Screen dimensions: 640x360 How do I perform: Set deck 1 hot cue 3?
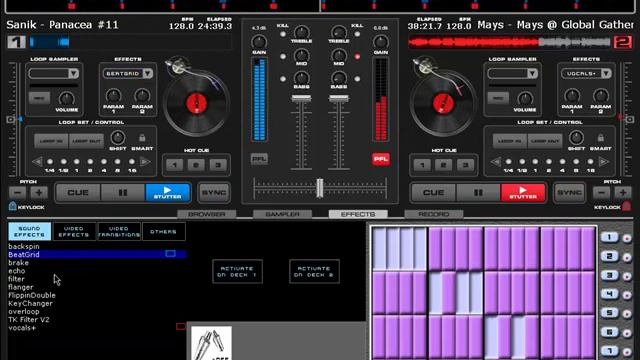click(x=218, y=165)
